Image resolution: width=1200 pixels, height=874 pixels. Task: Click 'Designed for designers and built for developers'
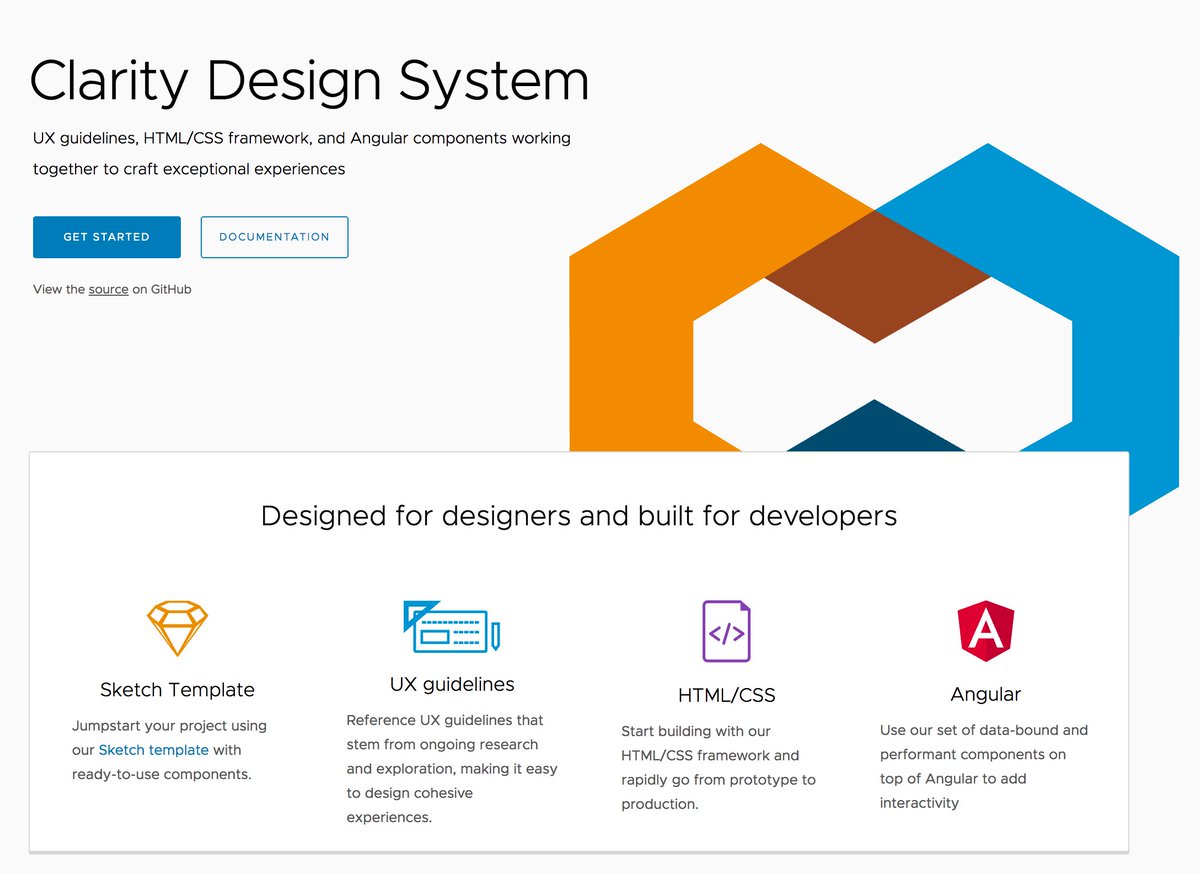pos(579,516)
